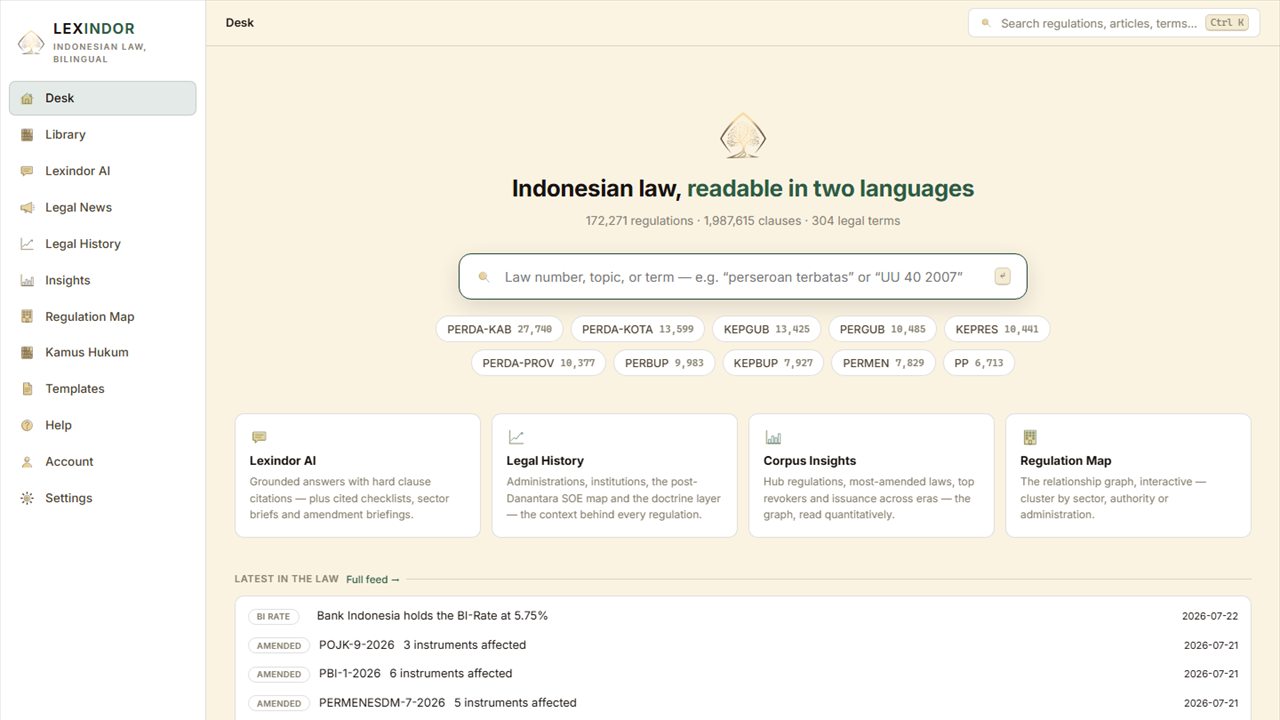Click the Legal History chart icon in sidebar
Image resolution: width=1280 pixels, height=720 pixels.
[x=27, y=244]
